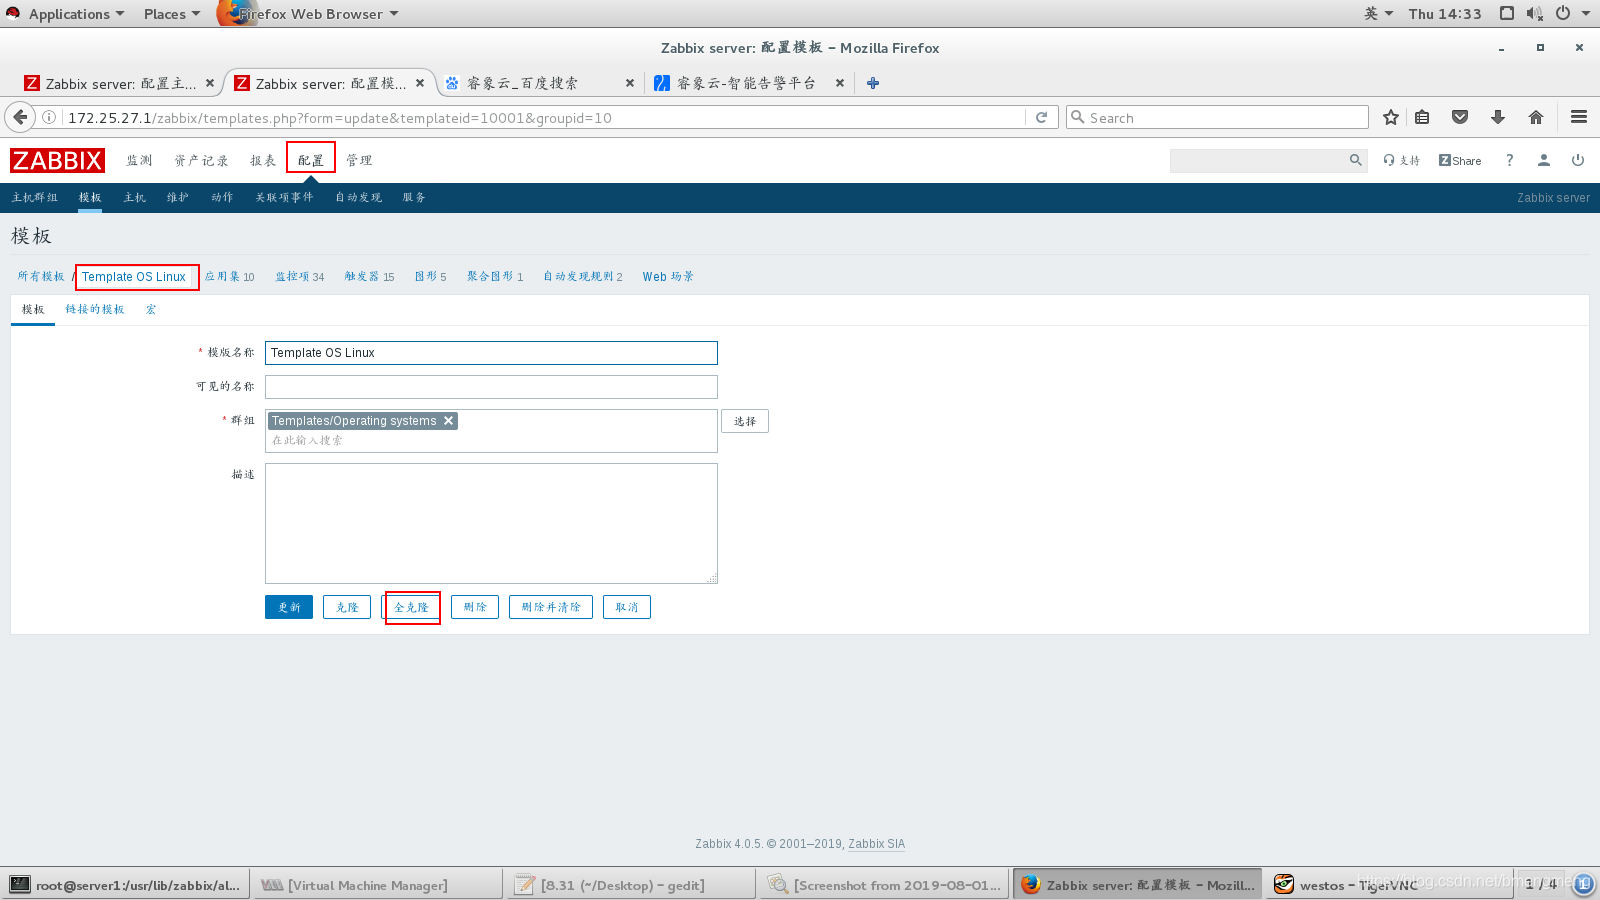Image resolution: width=1600 pixels, height=900 pixels.
Task: Click the 全克隆 button
Action: coord(411,607)
